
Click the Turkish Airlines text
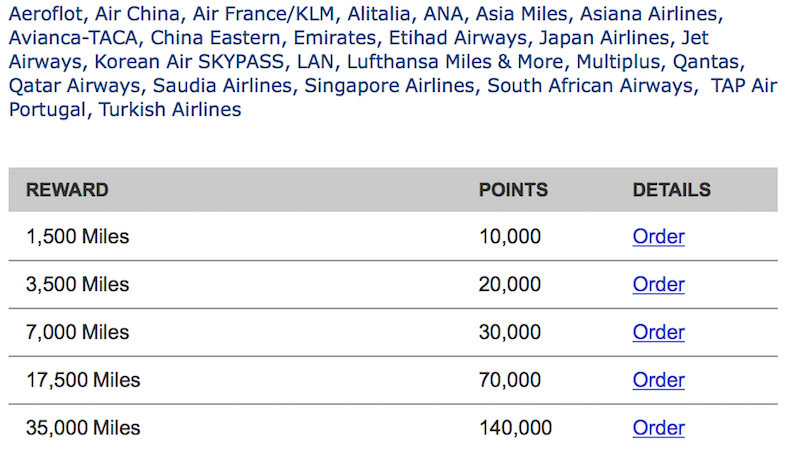(x=170, y=110)
